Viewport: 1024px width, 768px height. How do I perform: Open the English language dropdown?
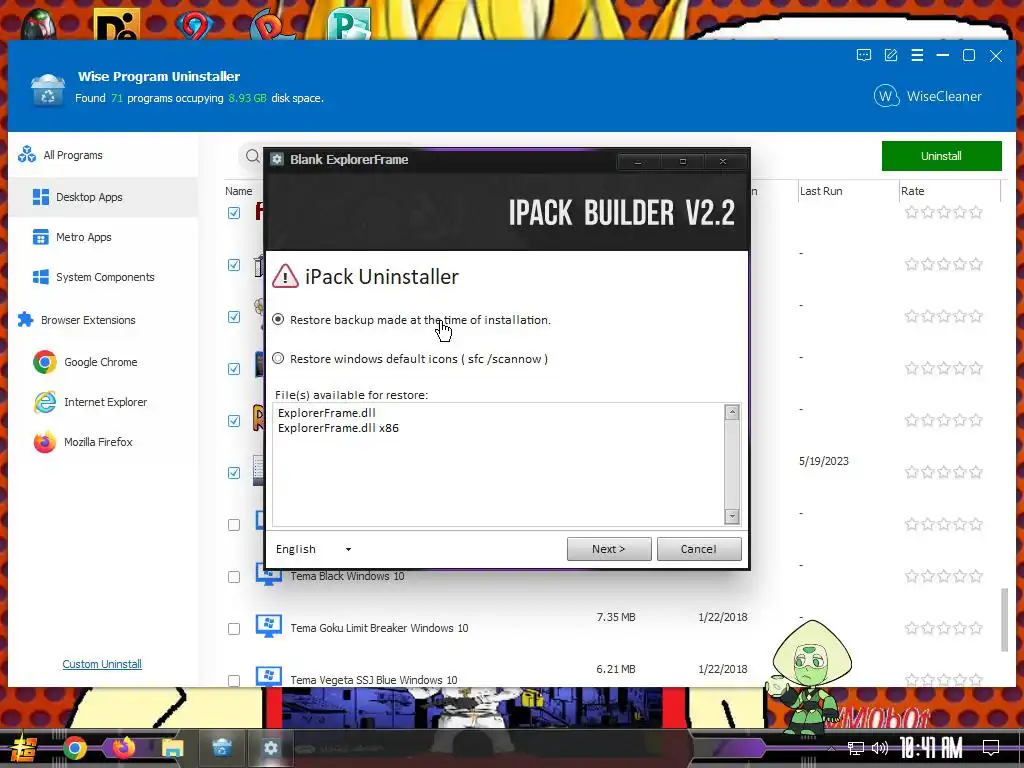point(314,549)
